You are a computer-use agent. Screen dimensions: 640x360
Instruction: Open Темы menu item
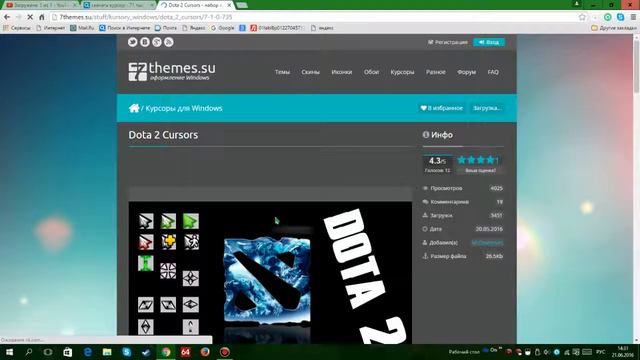coord(282,72)
